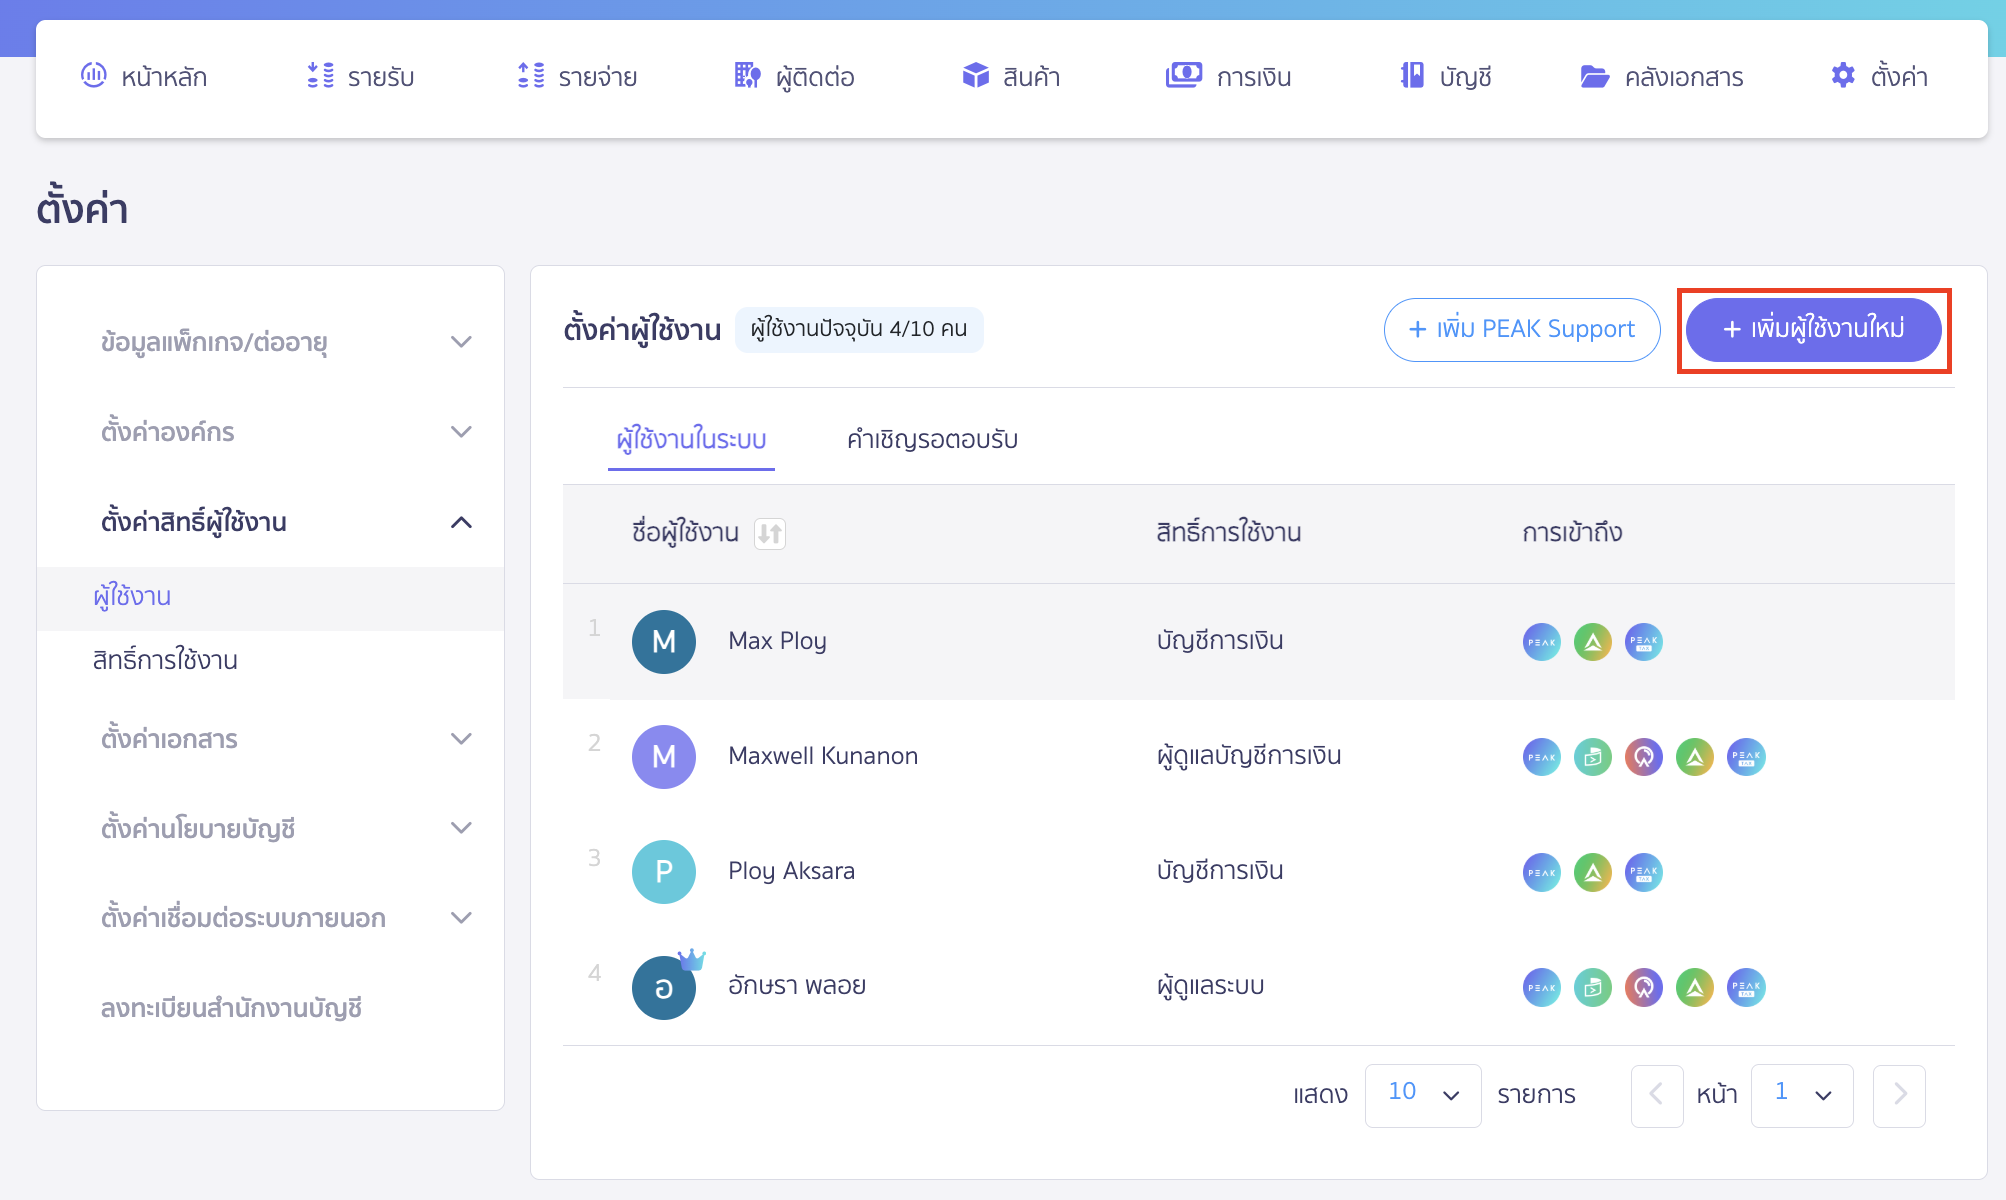The height and width of the screenshot is (1200, 2006).
Task: Click the ตั้งค่า gear icon in the navbar
Action: point(1842,75)
